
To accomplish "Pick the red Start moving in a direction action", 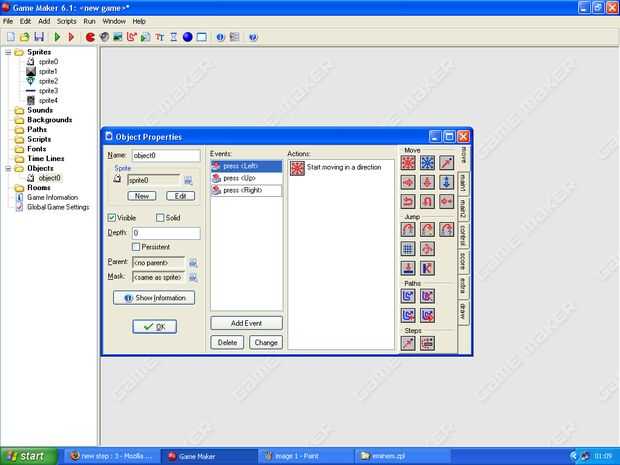I will pos(408,163).
